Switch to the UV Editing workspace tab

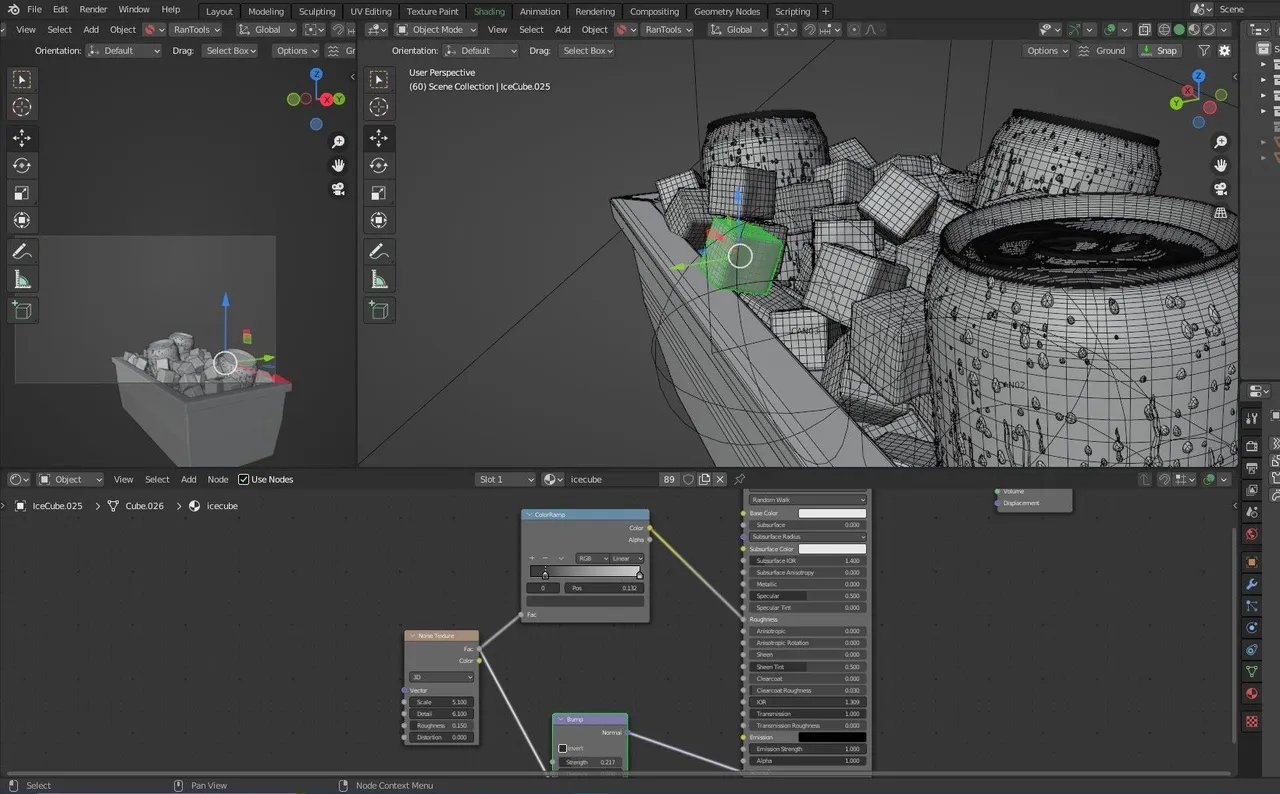(x=371, y=11)
